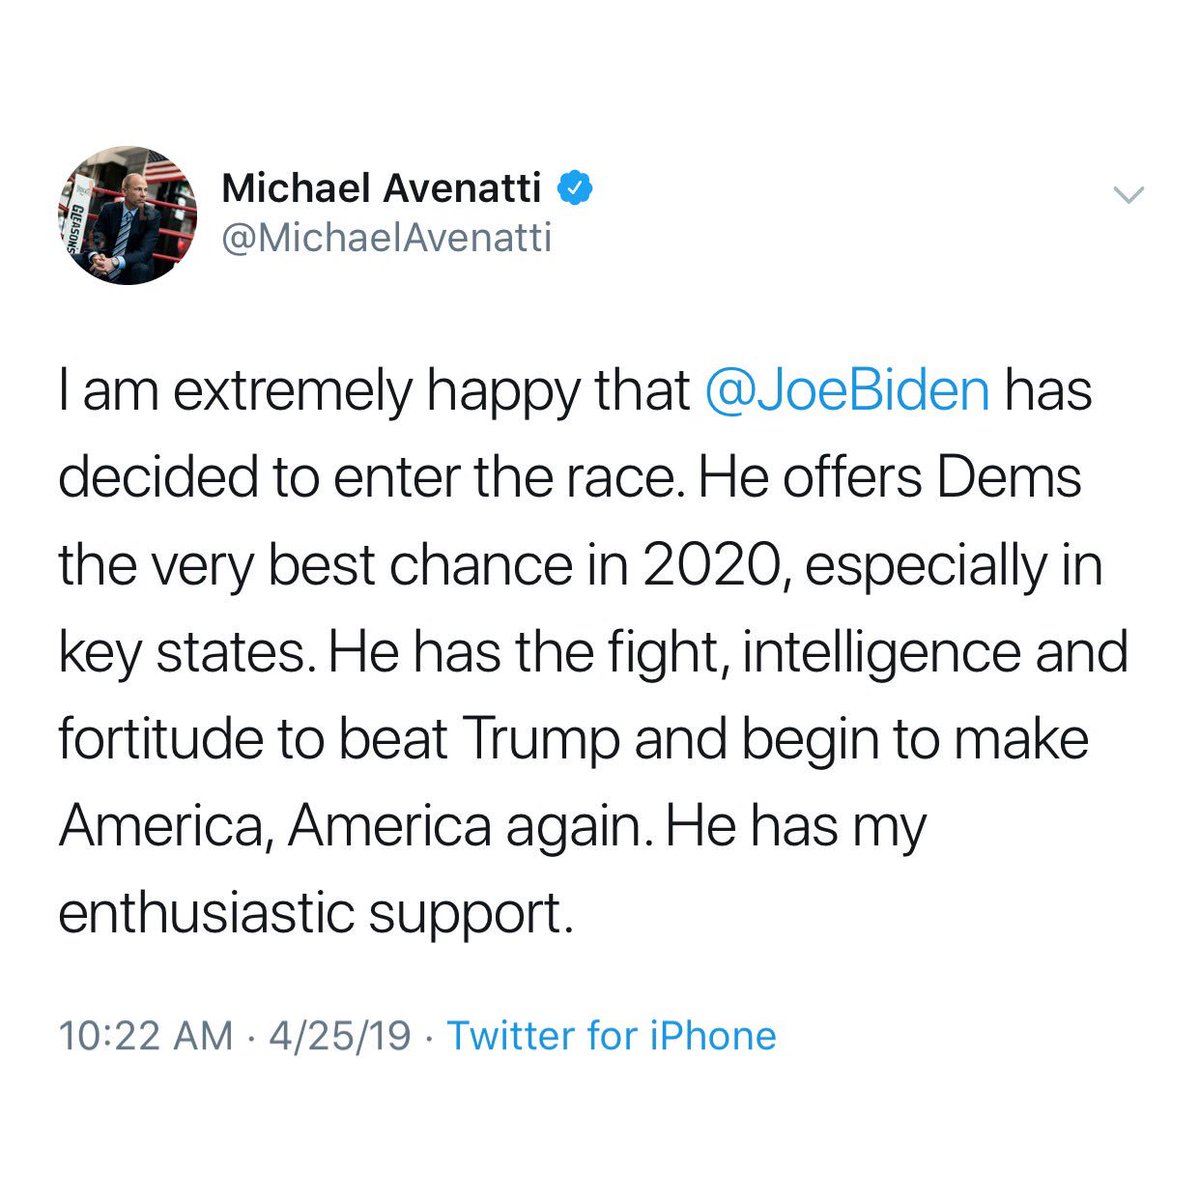1200x1200 pixels.
Task: Open Michael Avenatti's profile picture
Action: (128, 215)
